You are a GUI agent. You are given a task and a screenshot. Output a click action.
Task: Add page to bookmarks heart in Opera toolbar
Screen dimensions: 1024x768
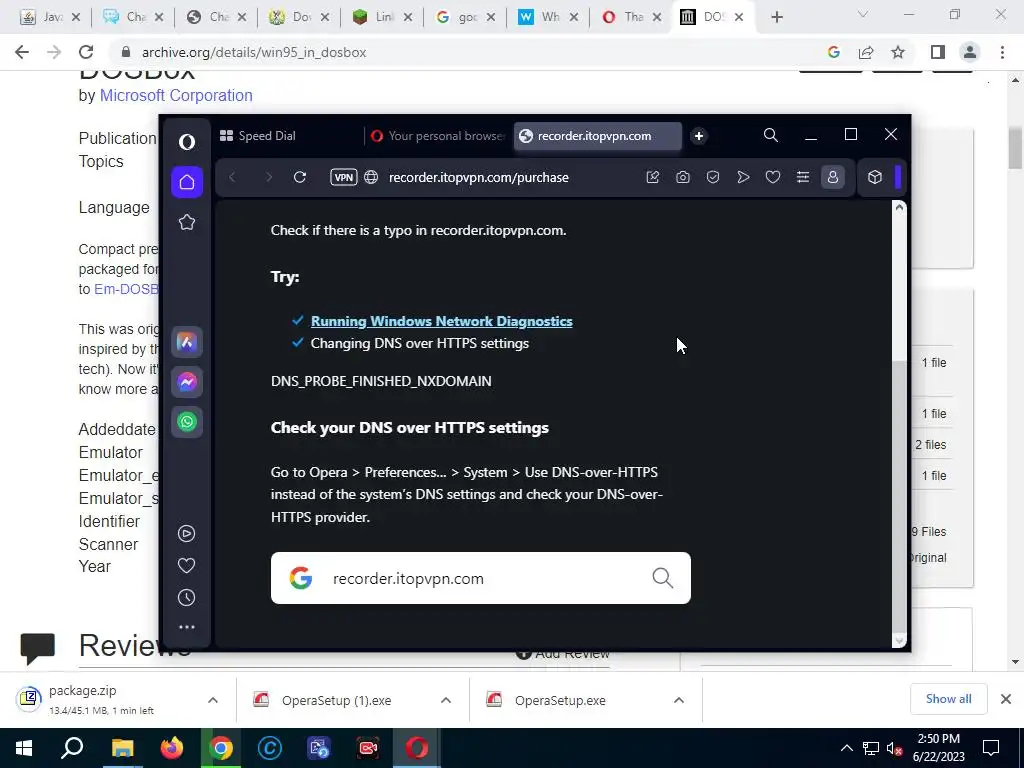click(x=773, y=177)
